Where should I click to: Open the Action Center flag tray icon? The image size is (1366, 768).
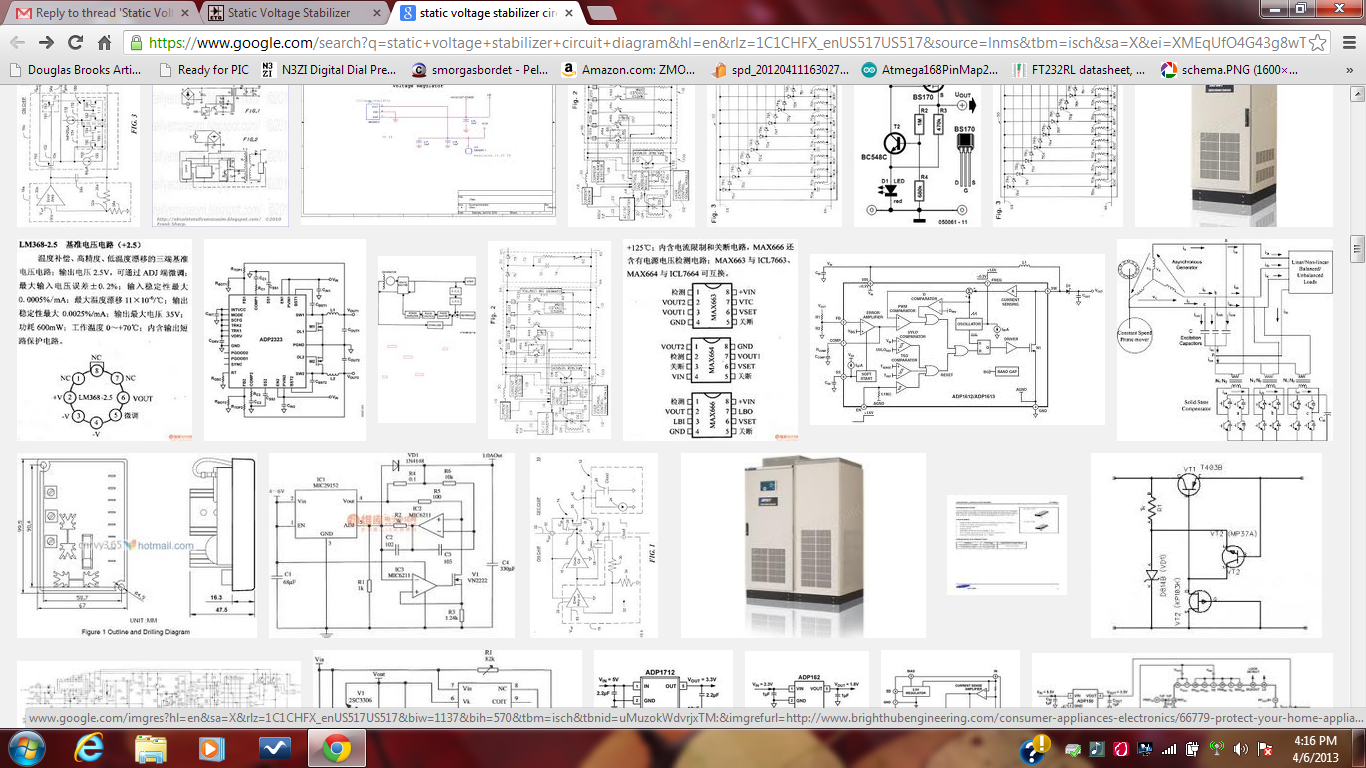[x=1267, y=749]
